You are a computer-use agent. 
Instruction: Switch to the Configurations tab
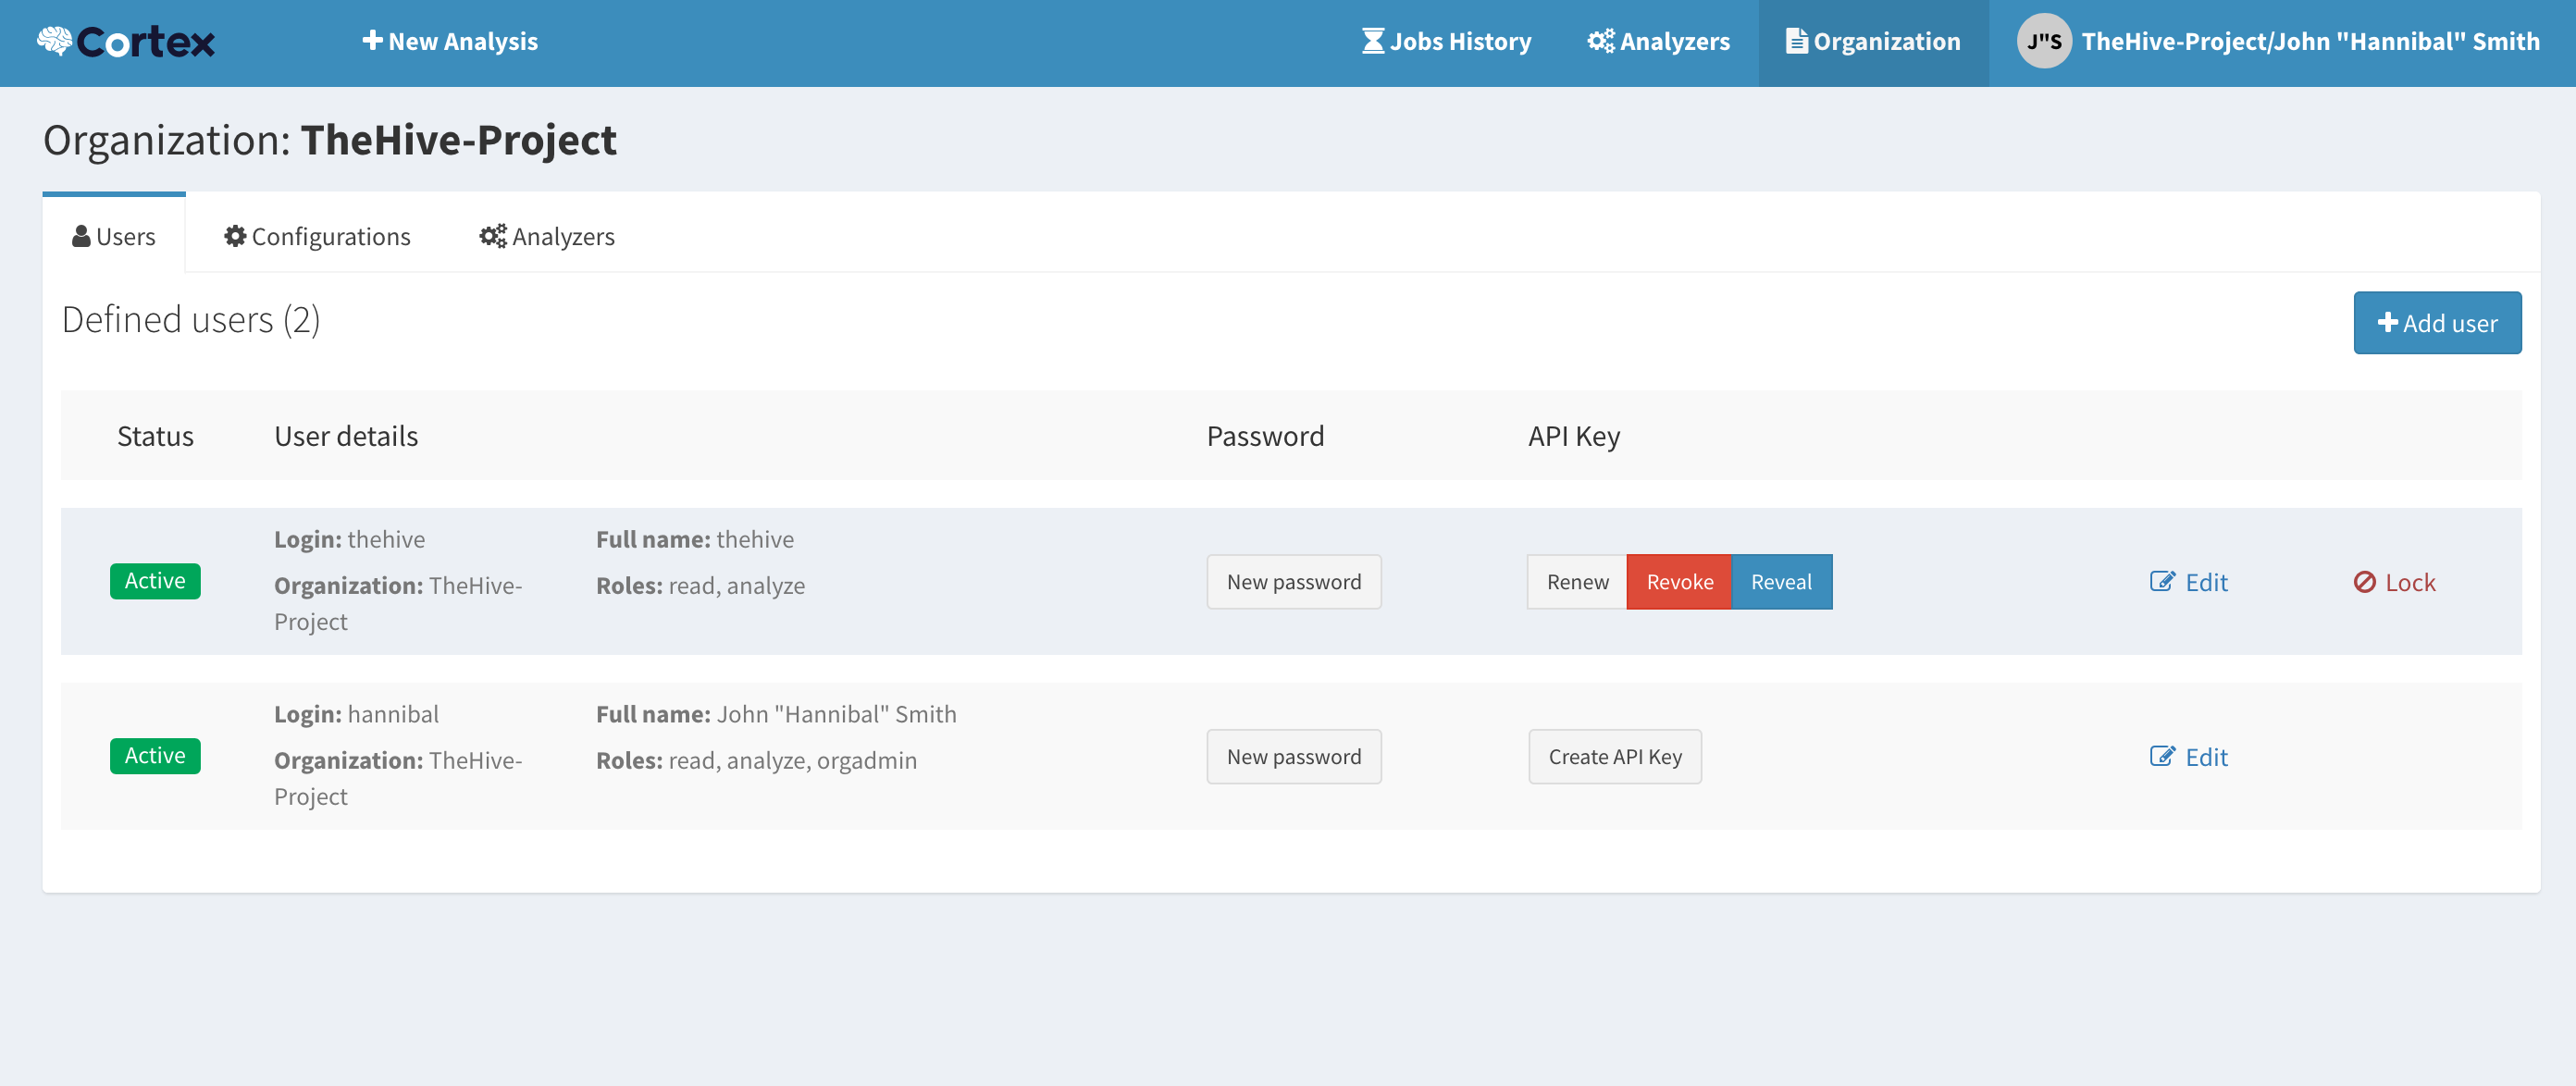coord(317,236)
